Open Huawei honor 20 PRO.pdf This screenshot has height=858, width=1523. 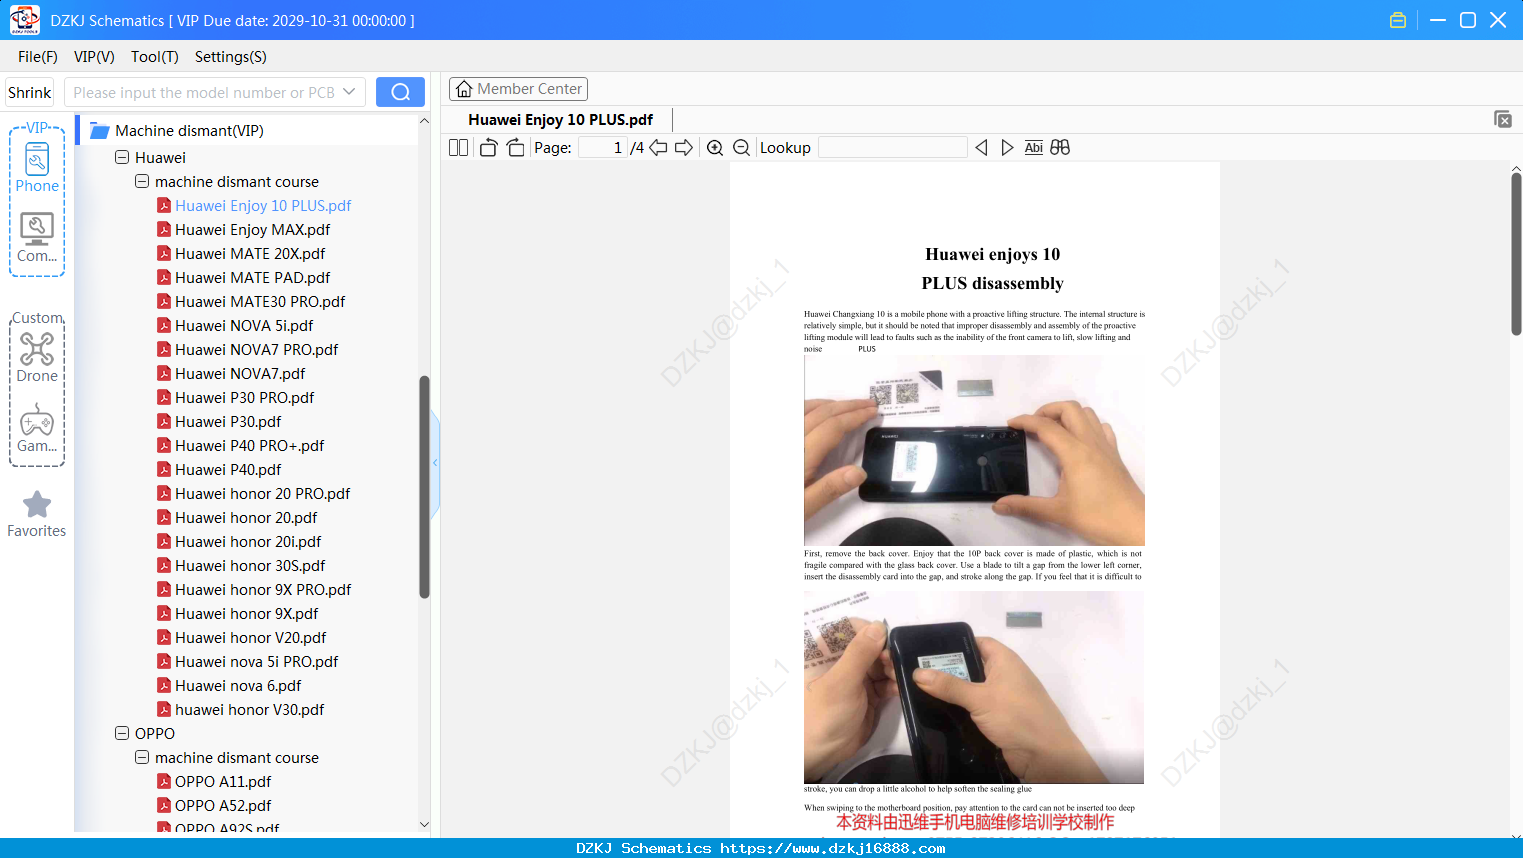262,493
